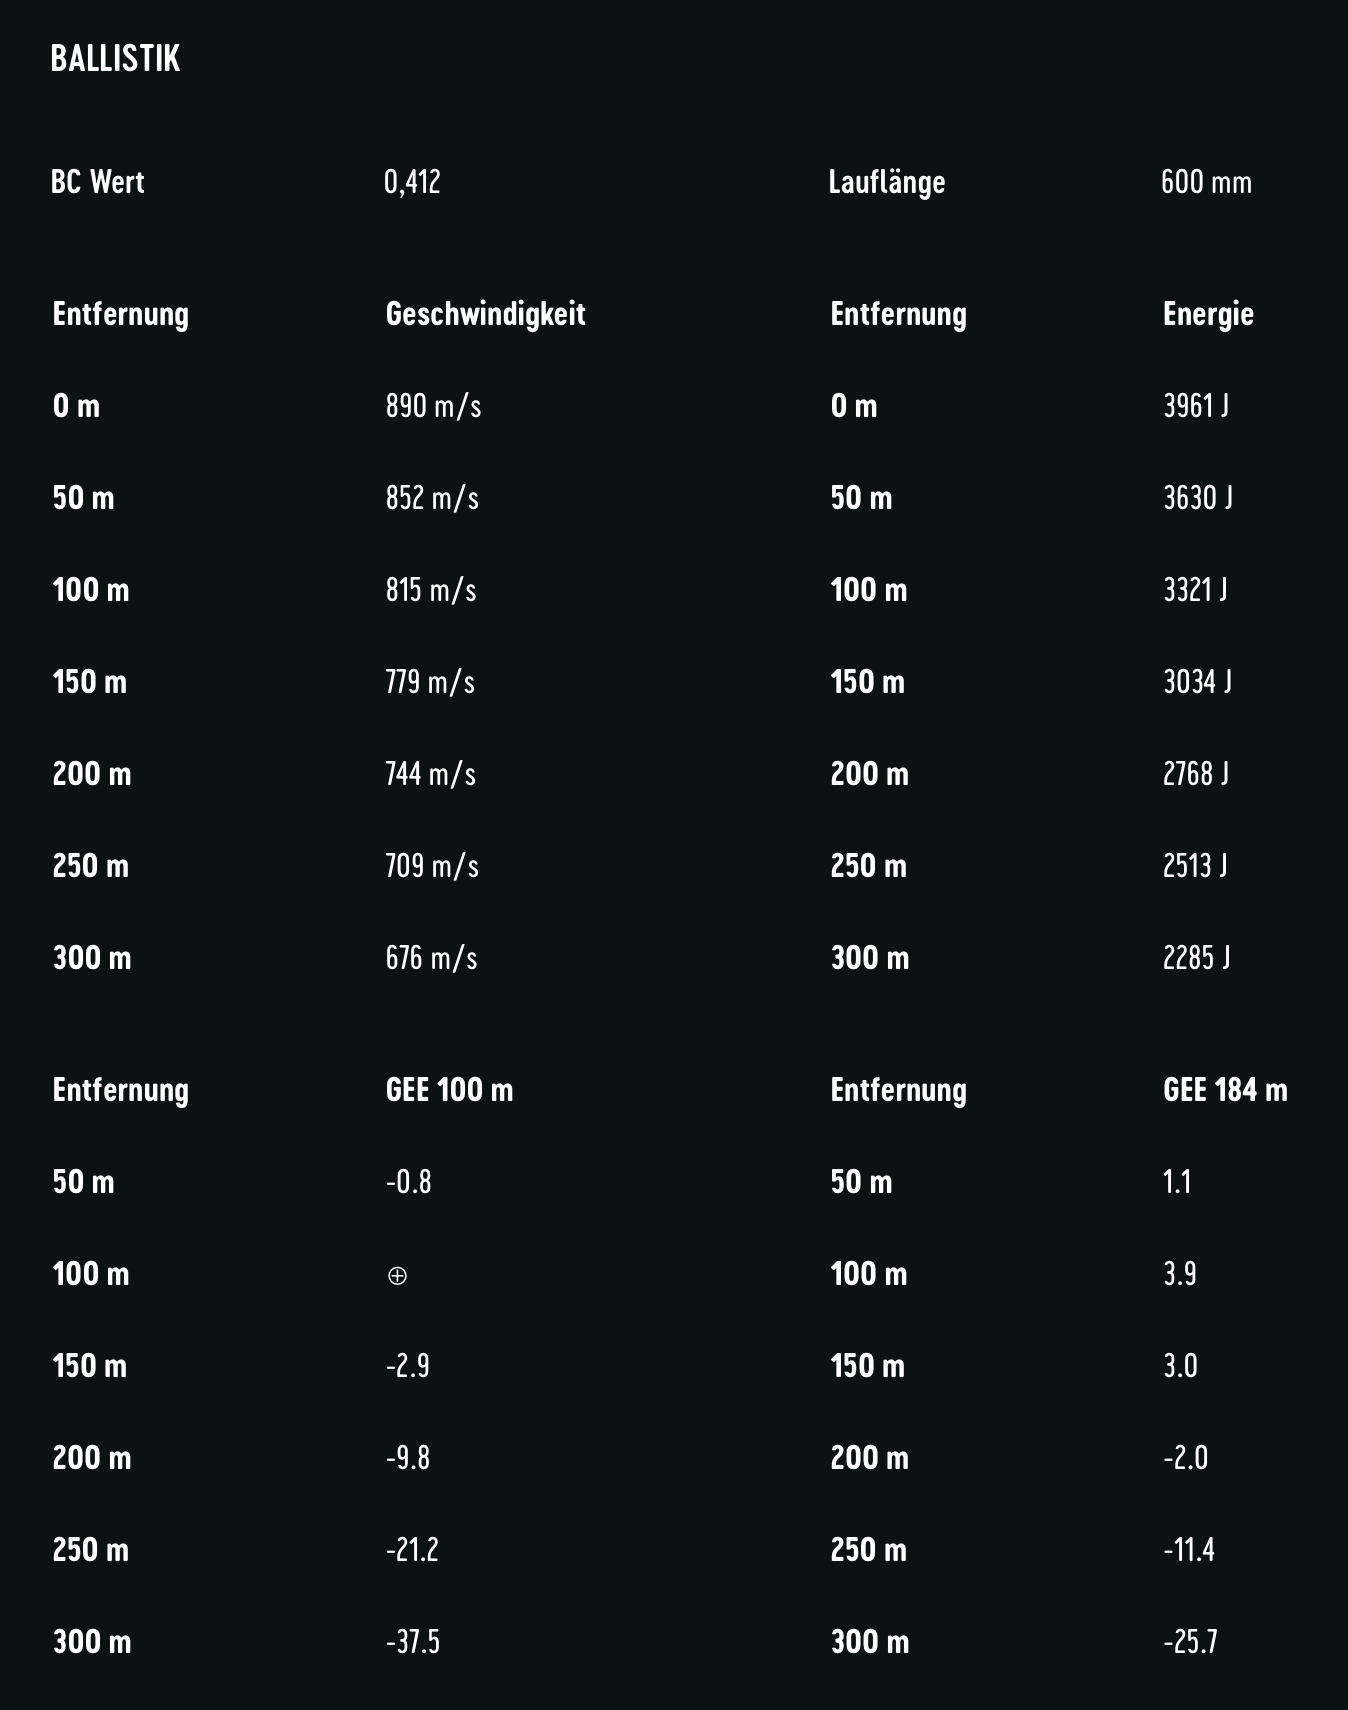Click the Energie column header
The image size is (1348, 1710).
tap(1208, 314)
